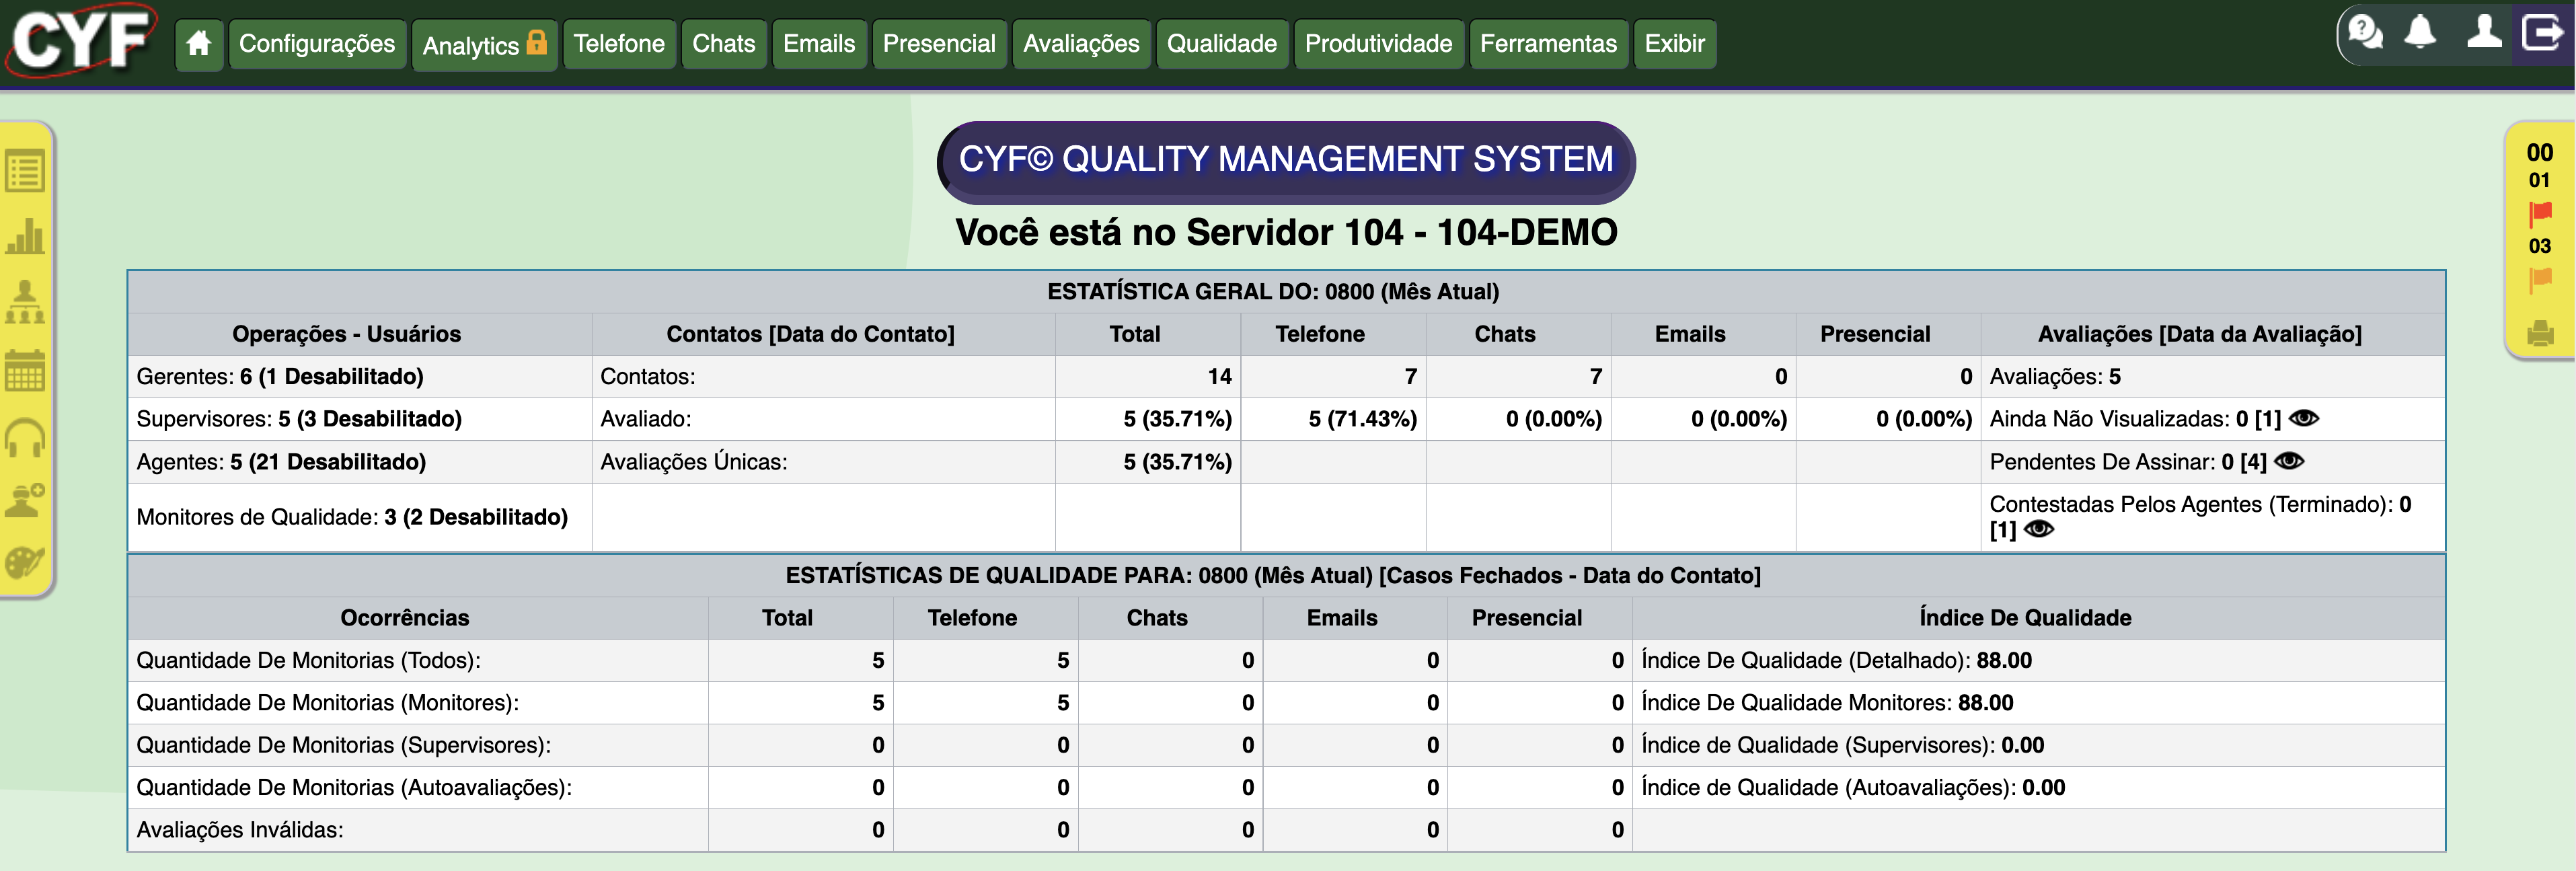Open the Emails menu
Screen dimensions: 2576x871
point(819,44)
